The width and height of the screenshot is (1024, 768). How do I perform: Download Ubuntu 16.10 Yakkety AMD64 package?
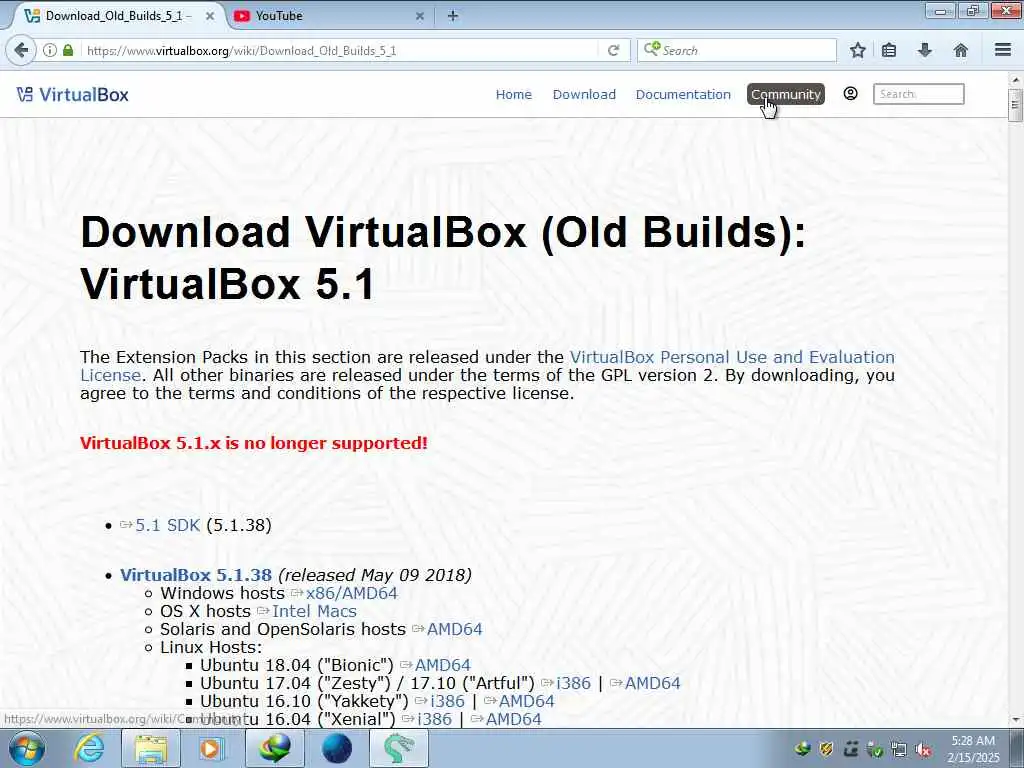(526, 701)
